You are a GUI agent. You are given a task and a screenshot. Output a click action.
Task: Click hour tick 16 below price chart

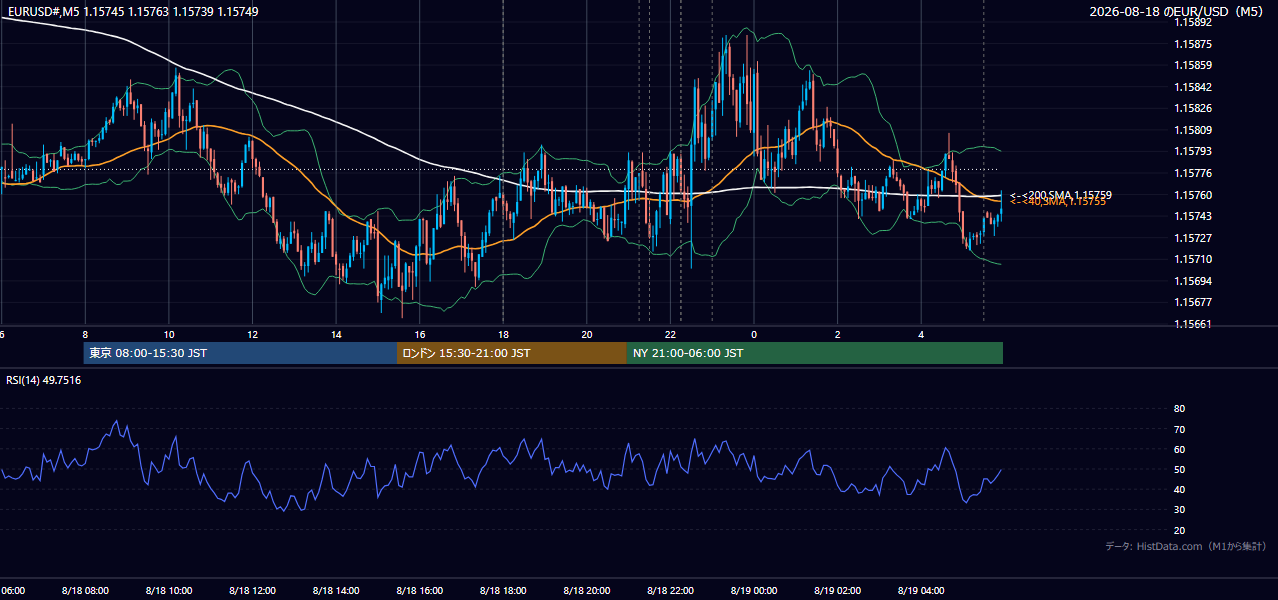(420, 334)
